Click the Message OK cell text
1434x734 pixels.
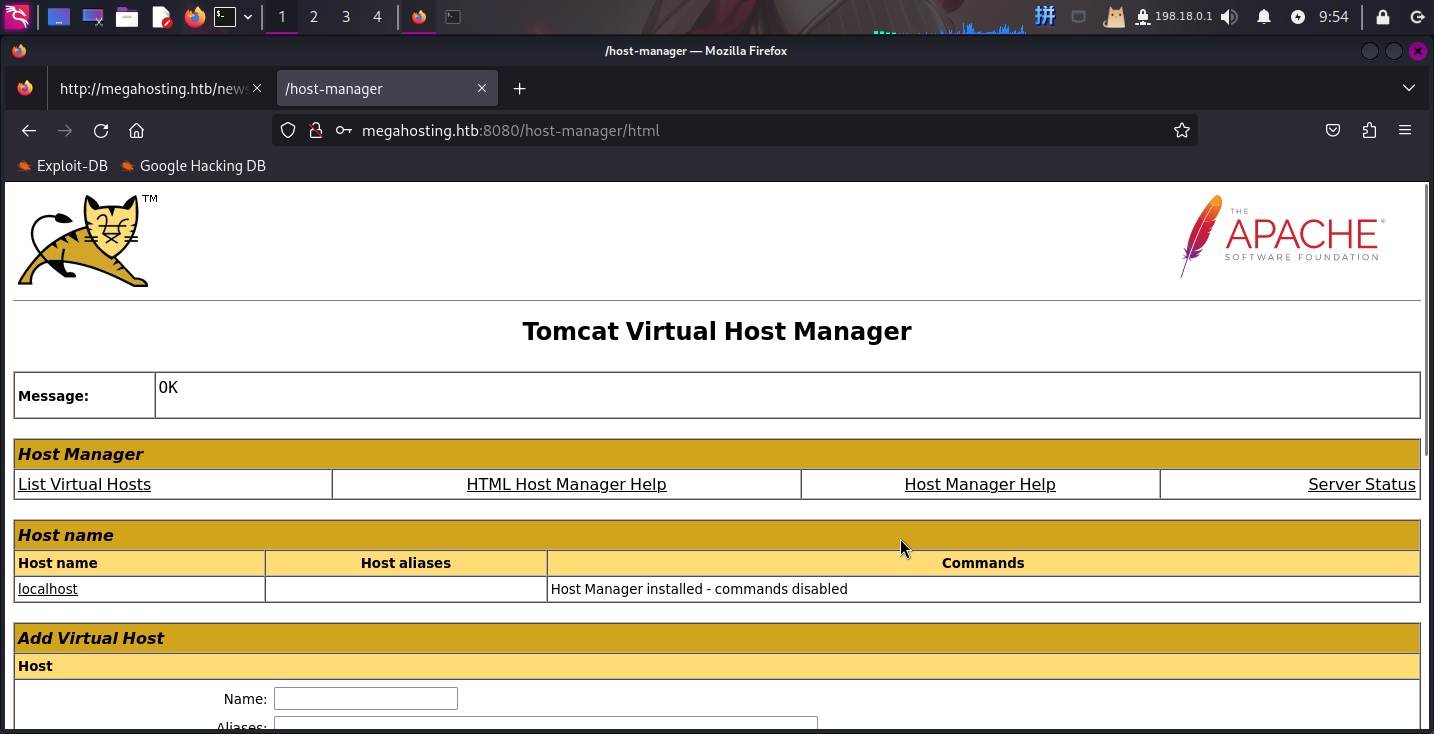coord(168,388)
